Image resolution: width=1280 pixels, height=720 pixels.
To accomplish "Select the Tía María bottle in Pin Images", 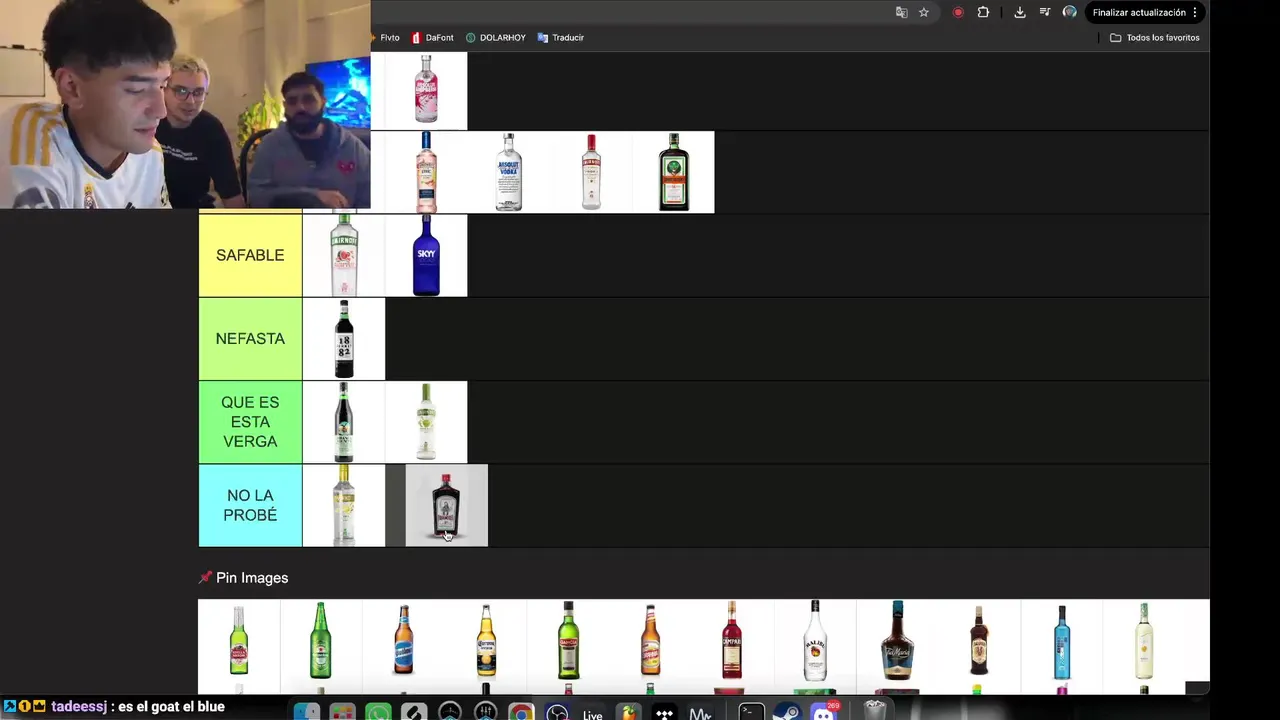I will tap(897, 640).
